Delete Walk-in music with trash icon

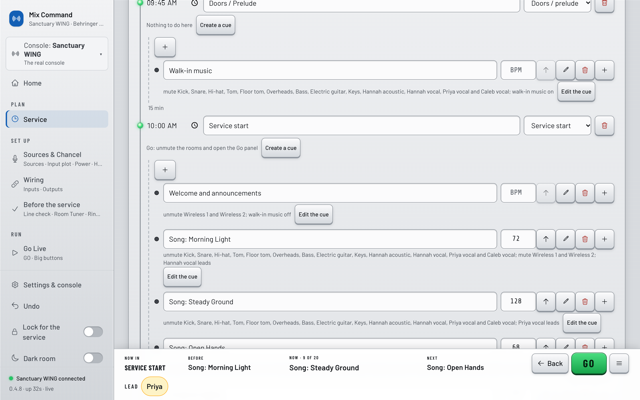click(x=585, y=70)
